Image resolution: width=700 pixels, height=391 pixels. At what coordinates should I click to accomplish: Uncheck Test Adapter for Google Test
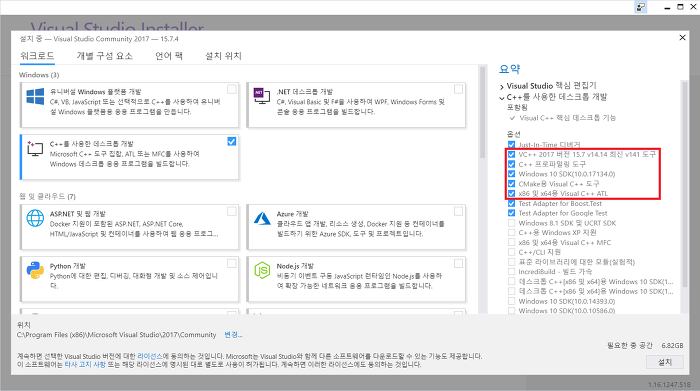click(x=512, y=213)
